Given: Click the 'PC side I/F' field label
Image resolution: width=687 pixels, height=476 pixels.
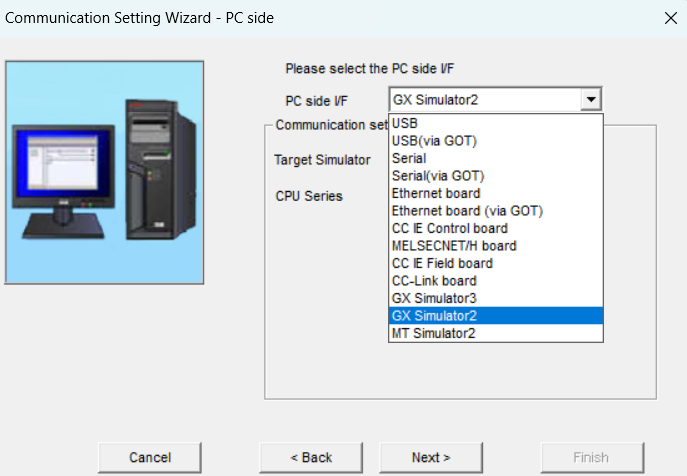Looking at the screenshot, I should 316,101.
